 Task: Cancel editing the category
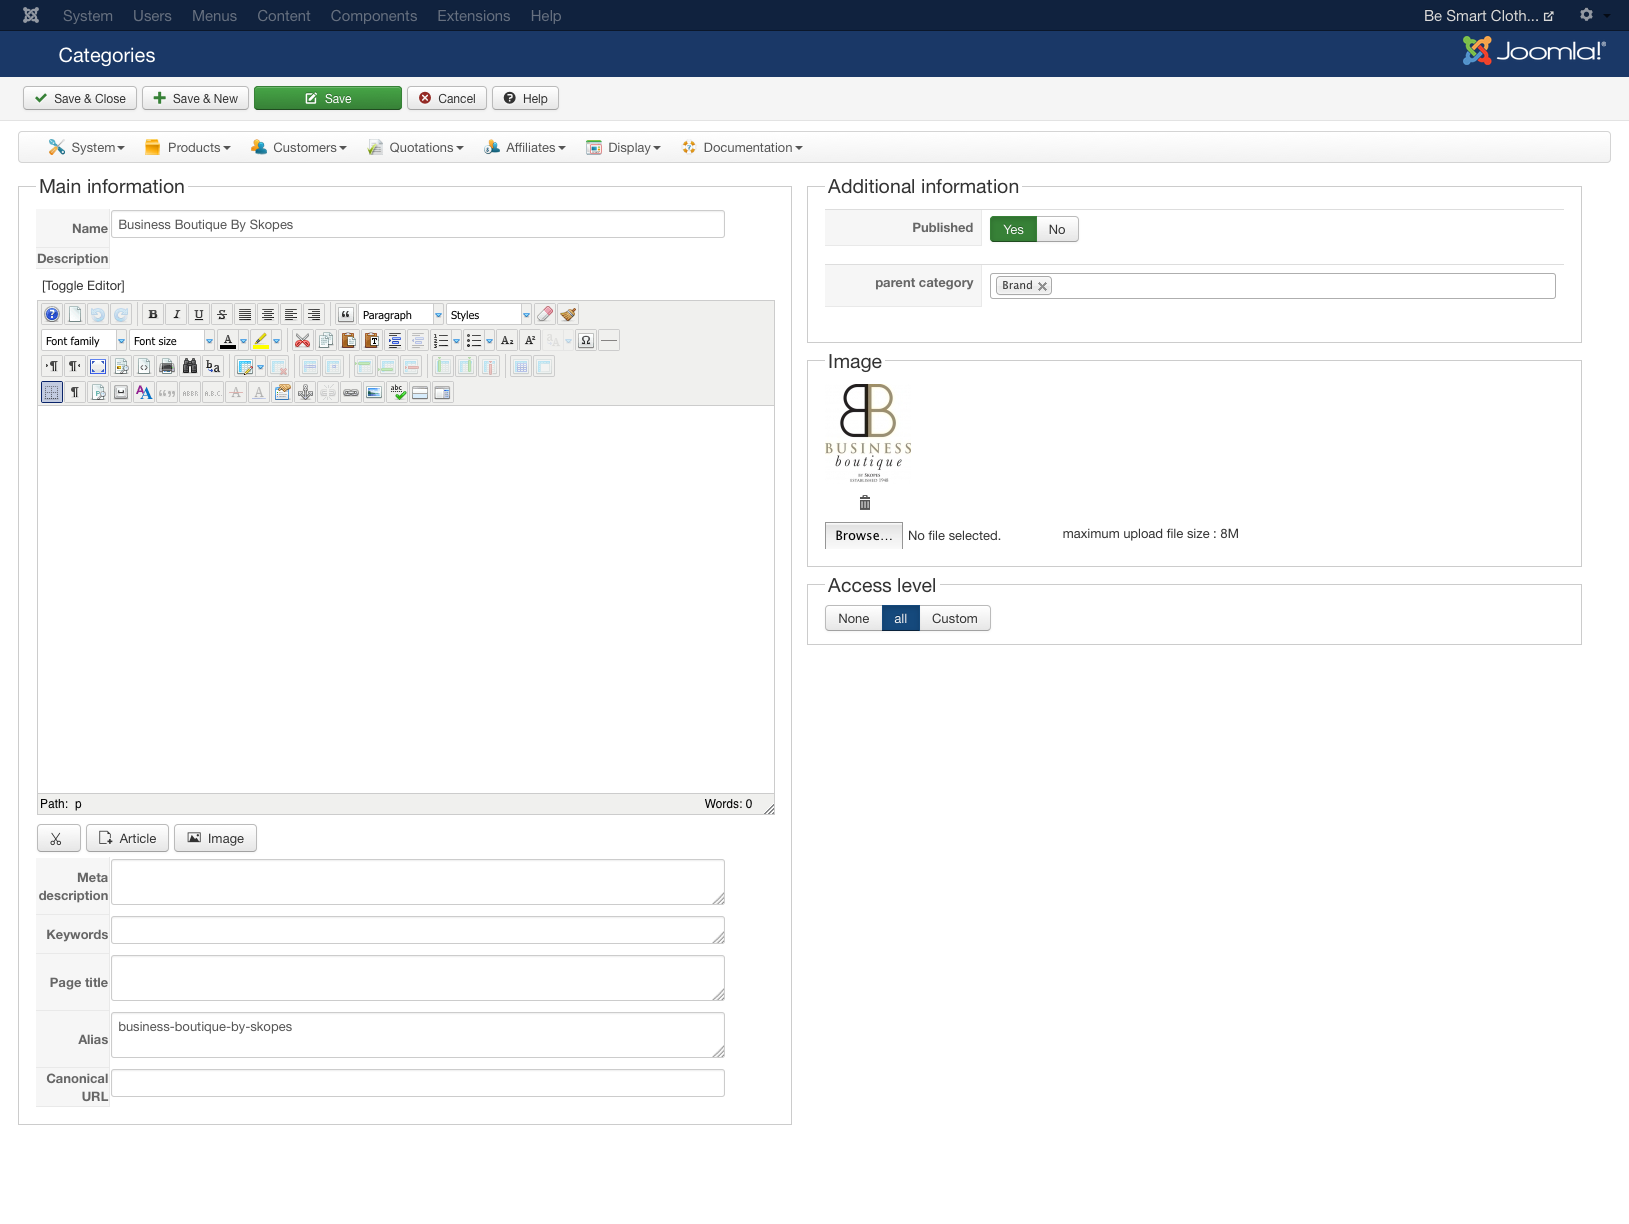click(447, 98)
